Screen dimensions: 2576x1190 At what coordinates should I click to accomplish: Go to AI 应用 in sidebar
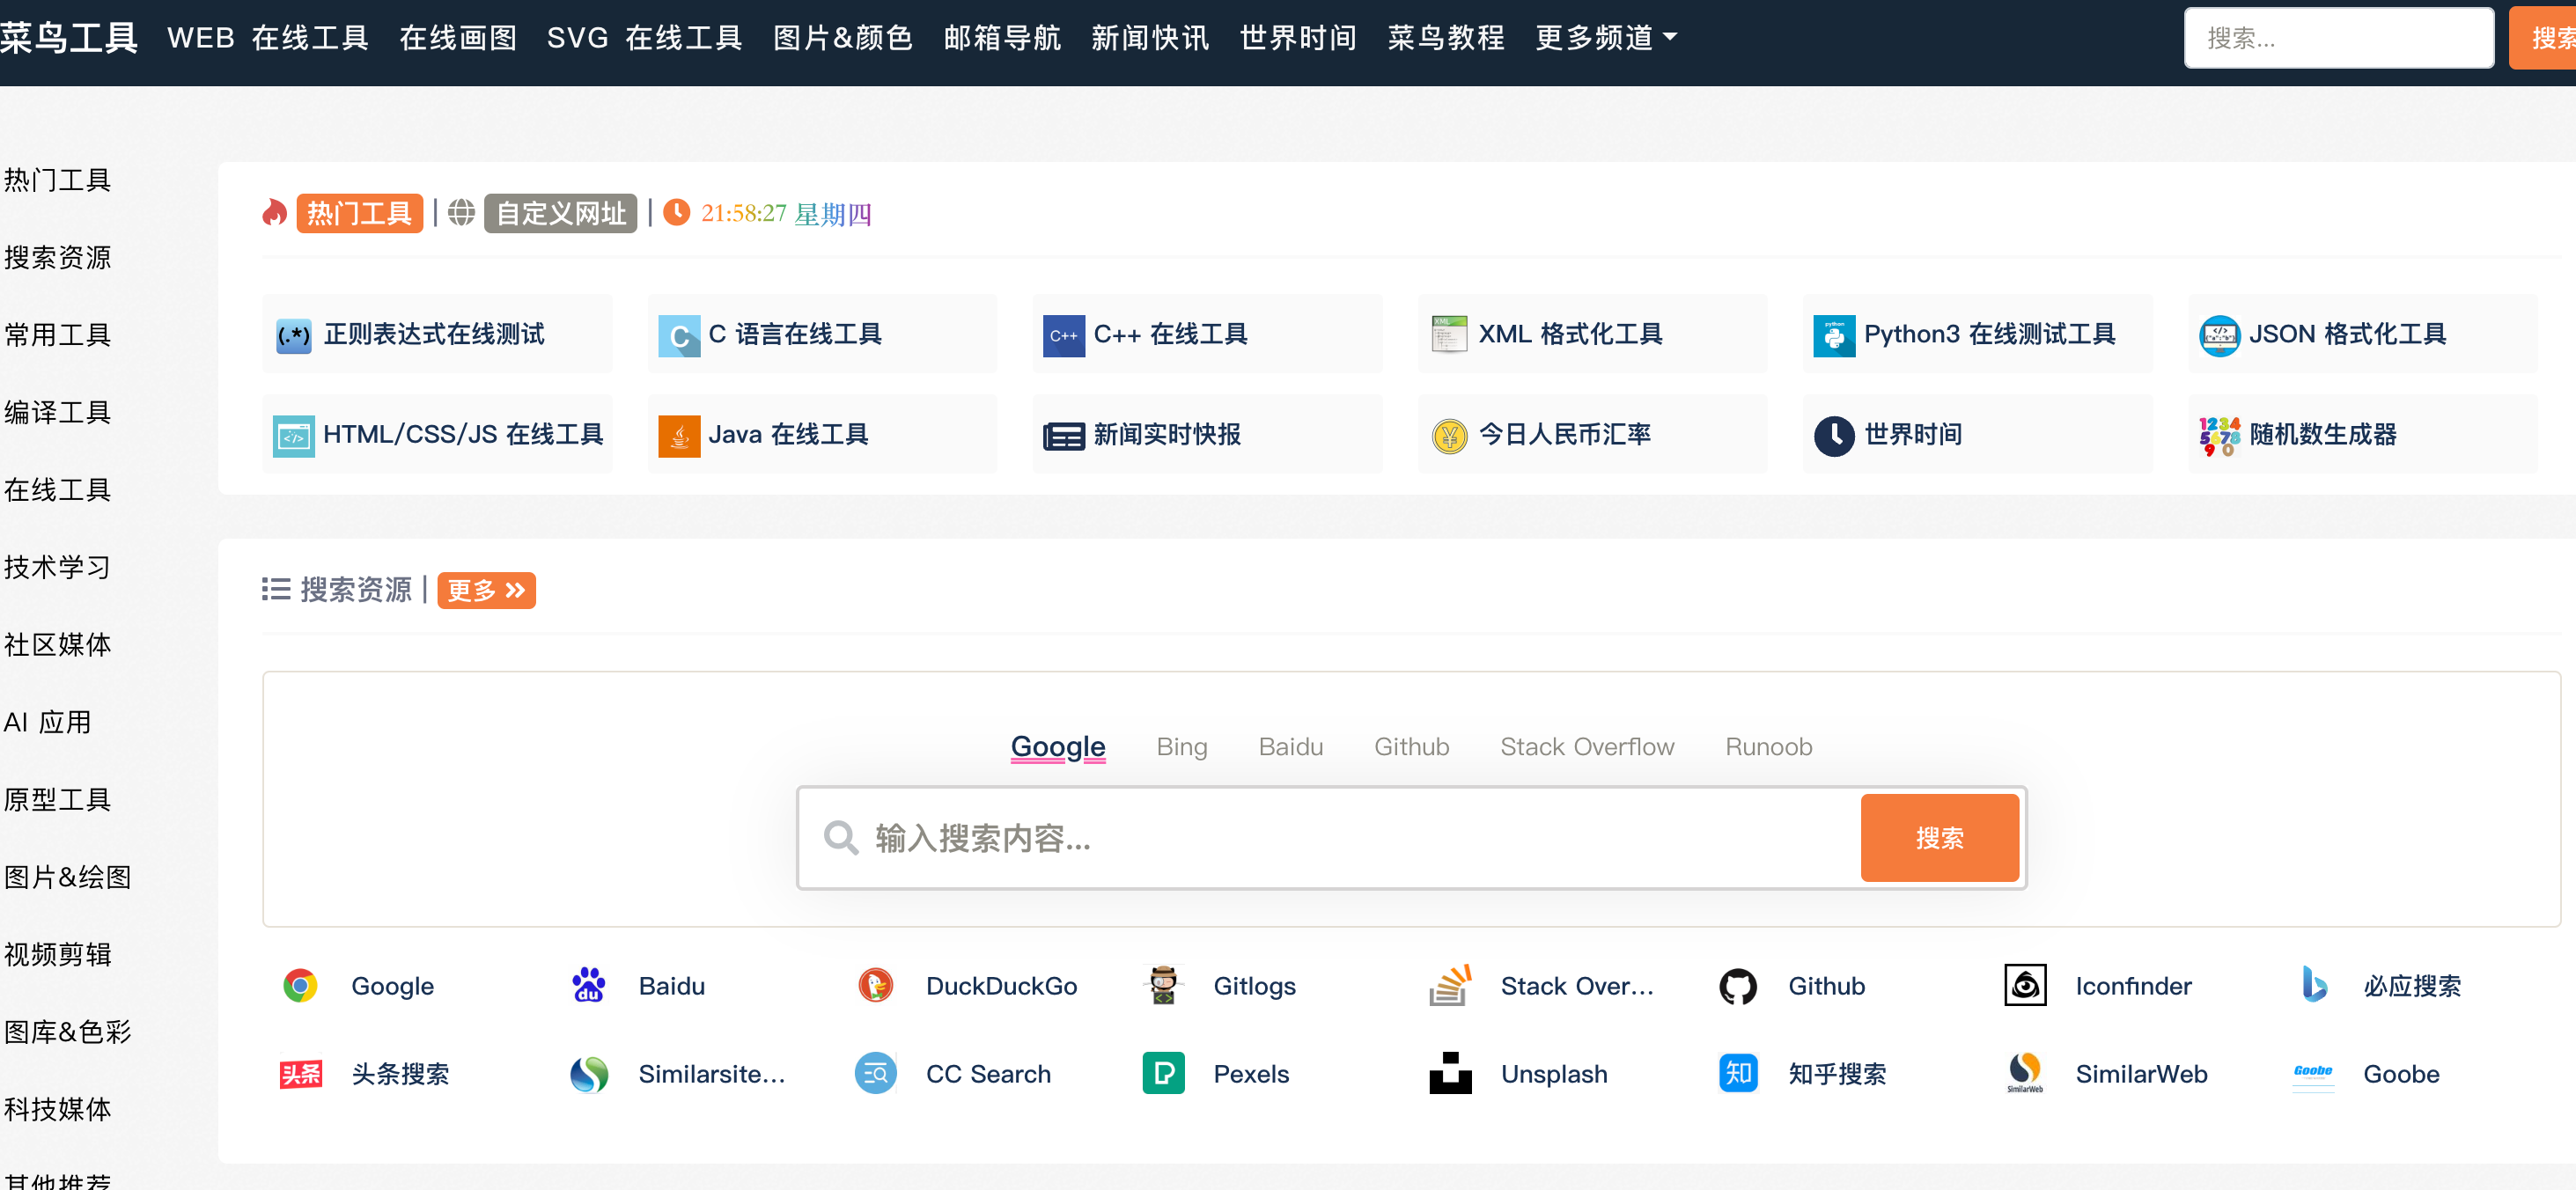point(48,722)
